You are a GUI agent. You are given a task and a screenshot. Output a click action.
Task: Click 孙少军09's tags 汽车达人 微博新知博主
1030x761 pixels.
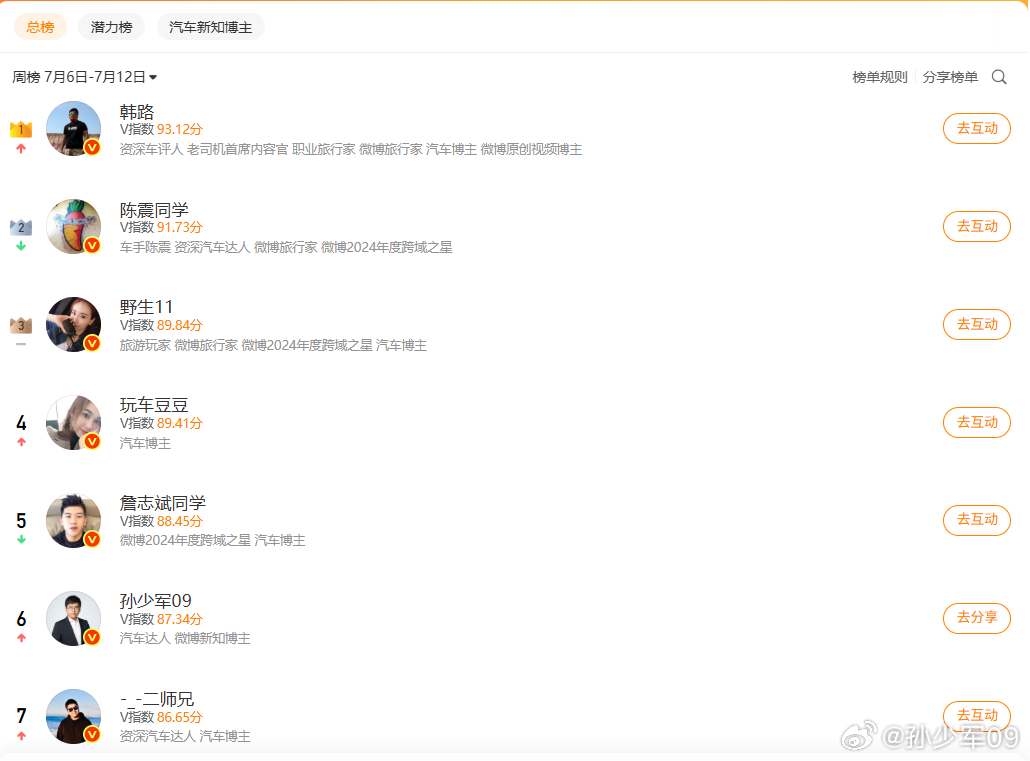click(185, 639)
